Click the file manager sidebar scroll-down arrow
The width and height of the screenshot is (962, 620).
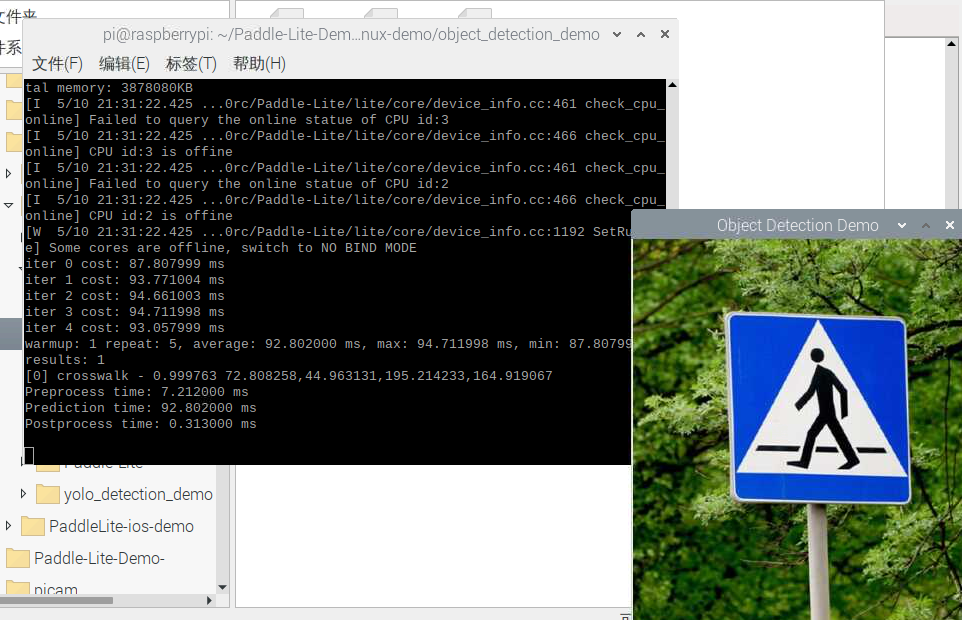coord(223,587)
